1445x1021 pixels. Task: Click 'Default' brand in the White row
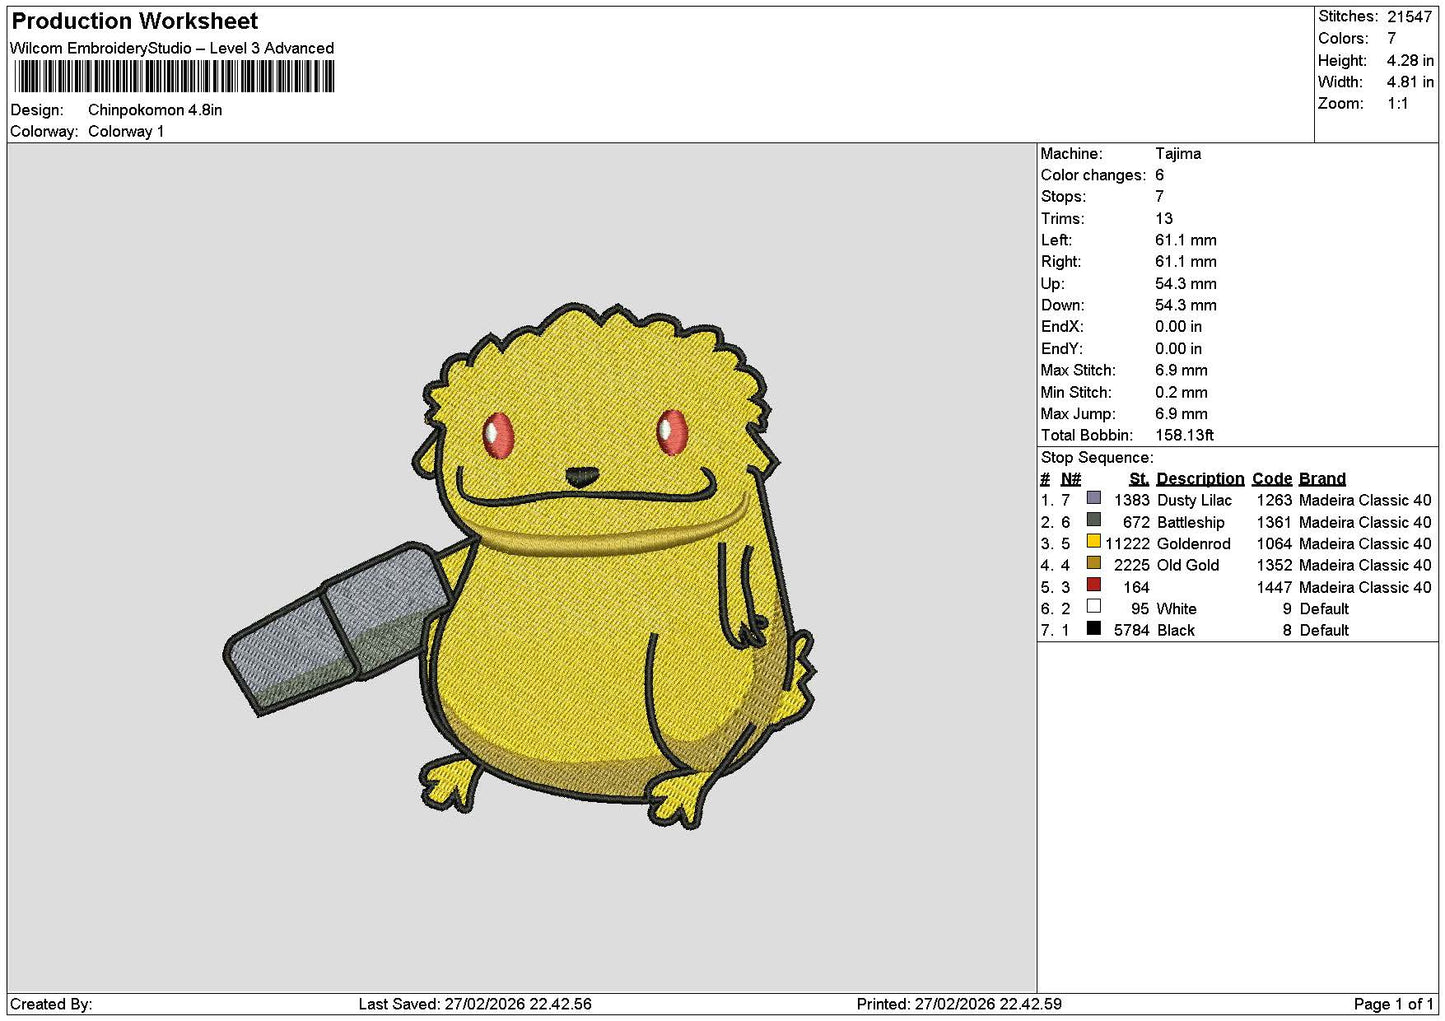click(x=1324, y=608)
